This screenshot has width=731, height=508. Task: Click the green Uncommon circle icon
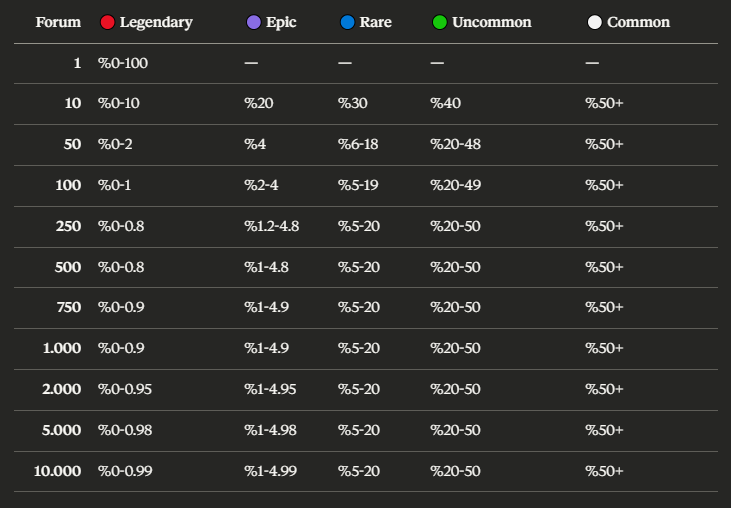[440, 22]
